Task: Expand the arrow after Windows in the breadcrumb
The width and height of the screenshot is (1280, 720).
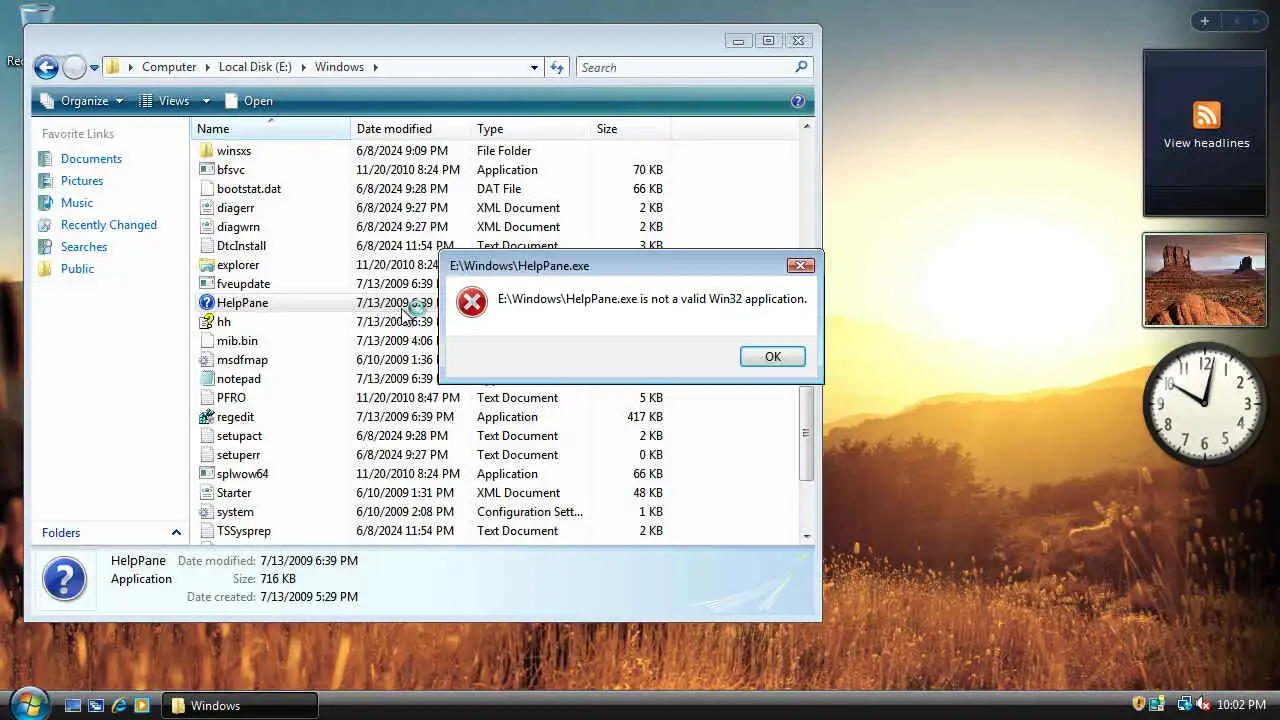Action: tap(375, 67)
